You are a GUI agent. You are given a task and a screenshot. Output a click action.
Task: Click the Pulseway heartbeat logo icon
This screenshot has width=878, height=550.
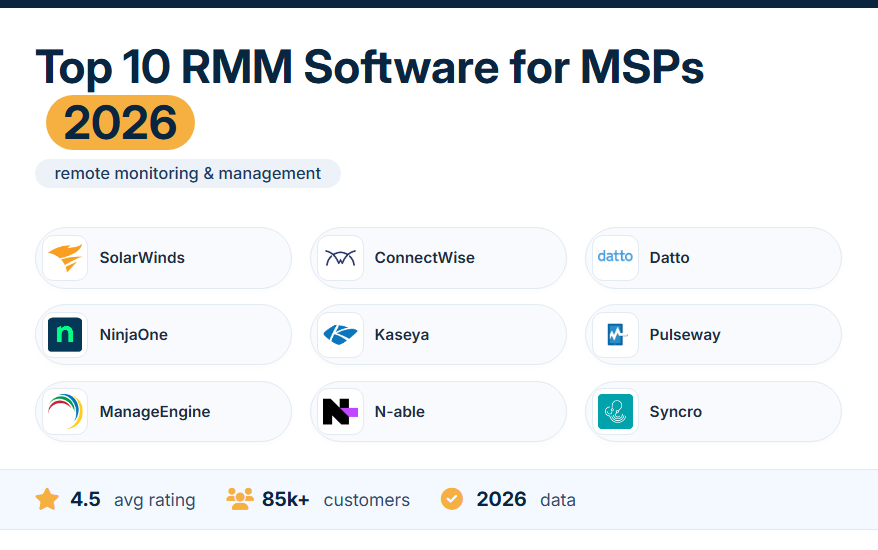[616, 334]
